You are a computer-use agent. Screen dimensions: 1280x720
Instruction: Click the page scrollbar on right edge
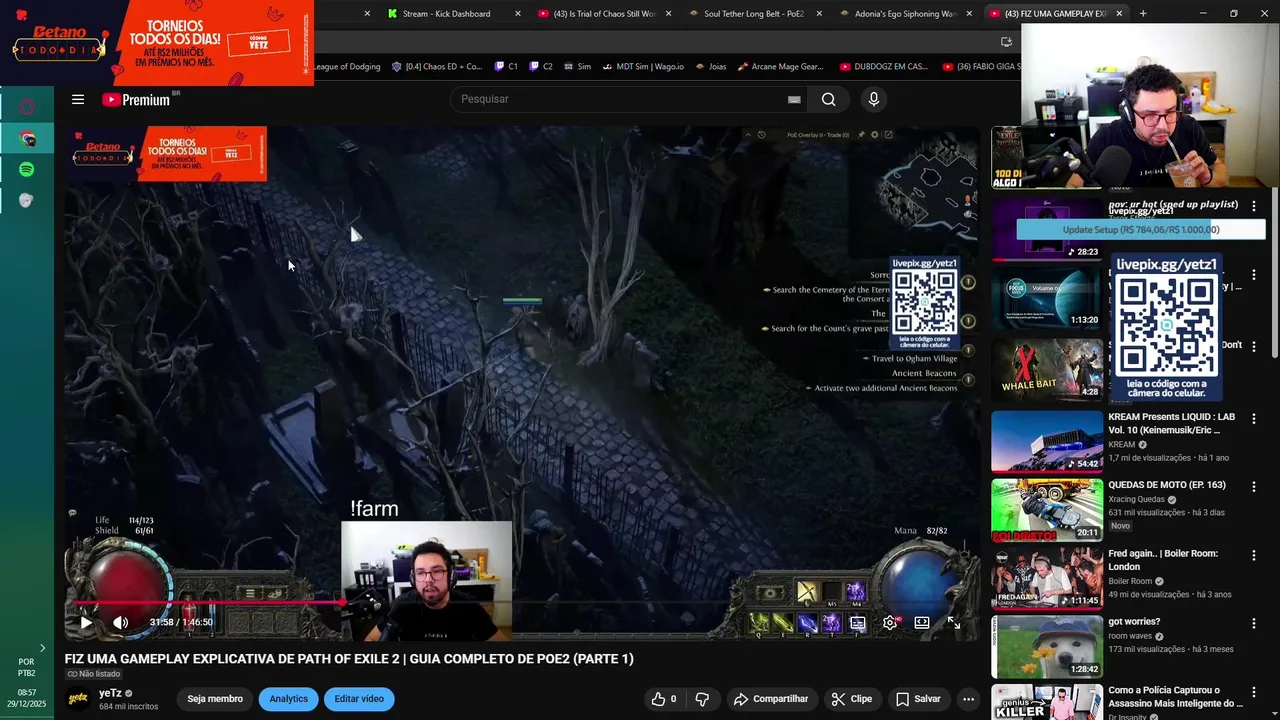(x=1275, y=270)
